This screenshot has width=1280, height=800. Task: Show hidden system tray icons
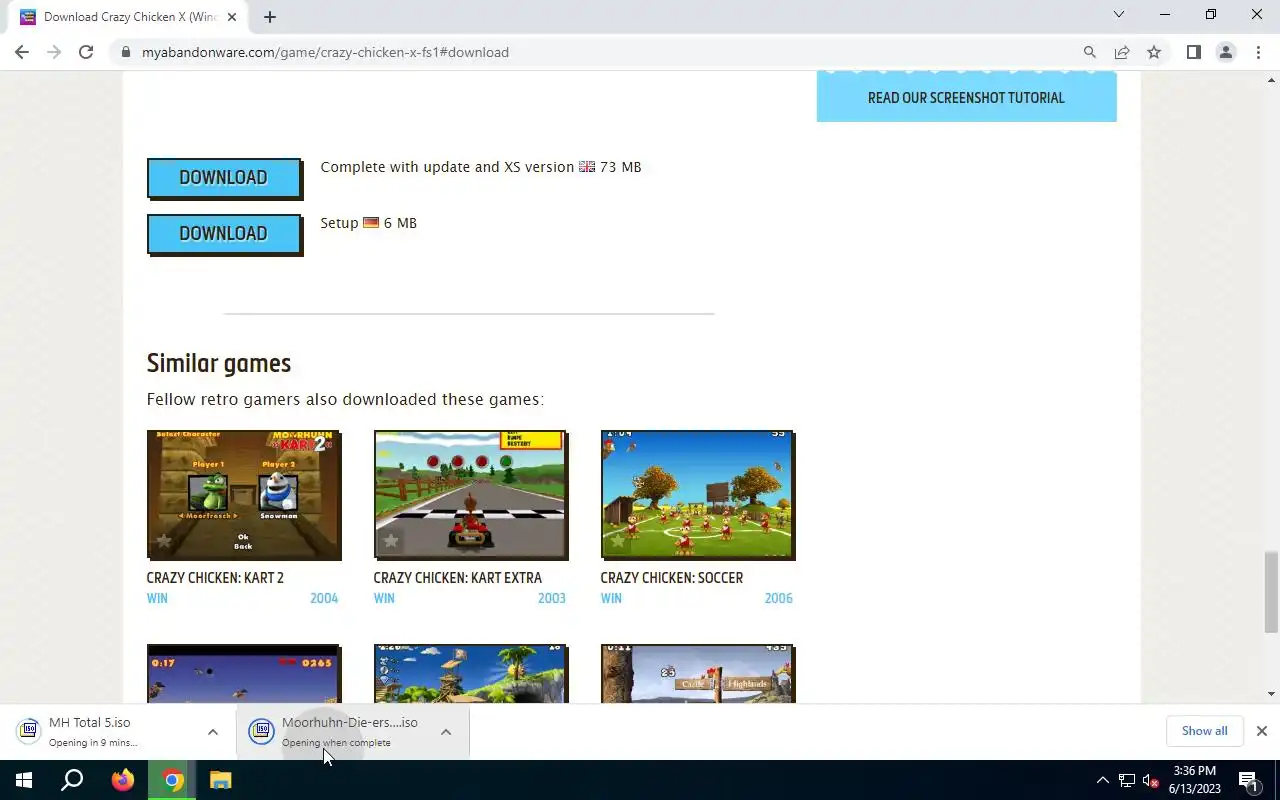(x=1103, y=780)
